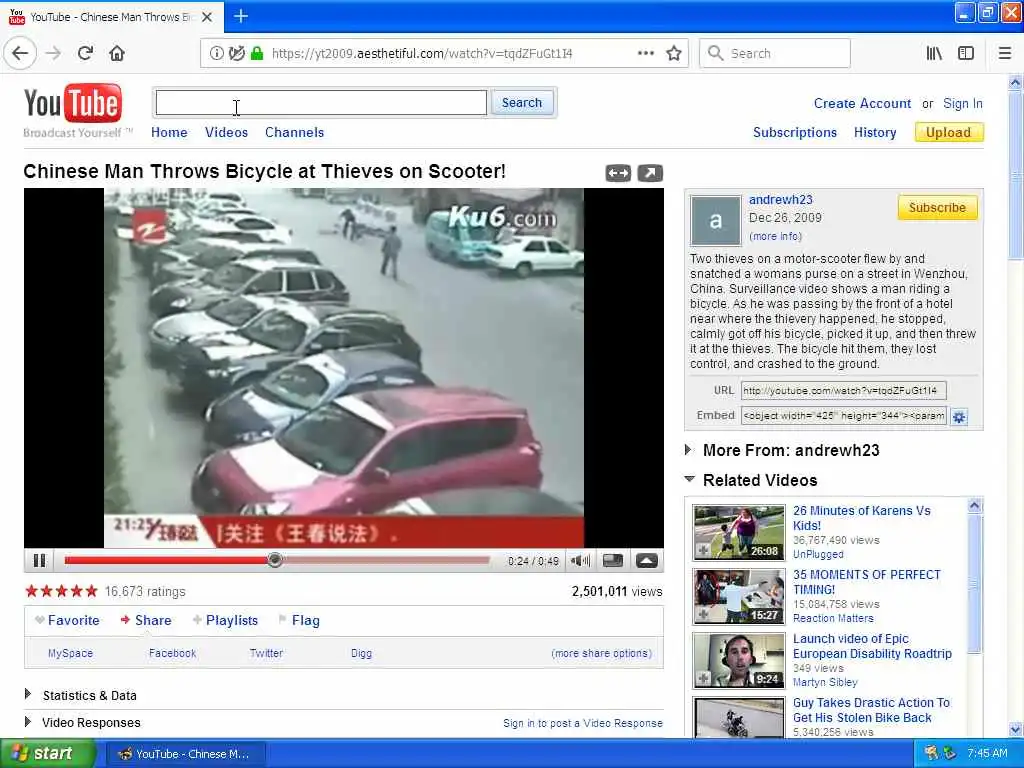1024x768 pixels.
Task: Toggle the player size icon in controls
Action: coord(613,560)
